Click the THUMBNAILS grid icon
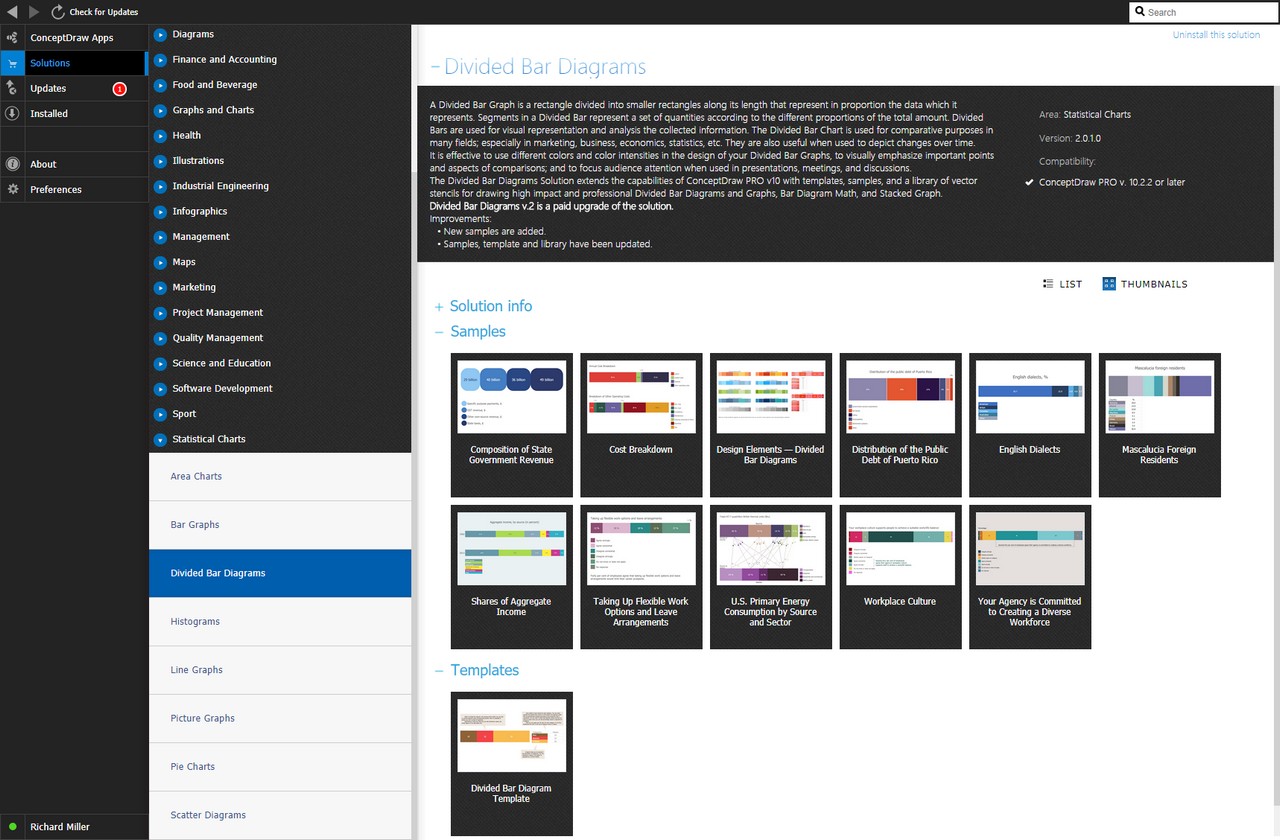The image size is (1280, 840). click(x=1108, y=284)
